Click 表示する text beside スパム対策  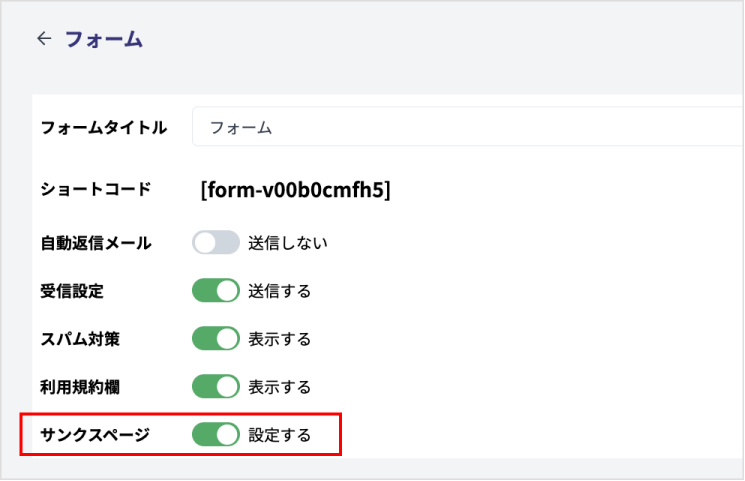pyautogui.click(x=280, y=340)
